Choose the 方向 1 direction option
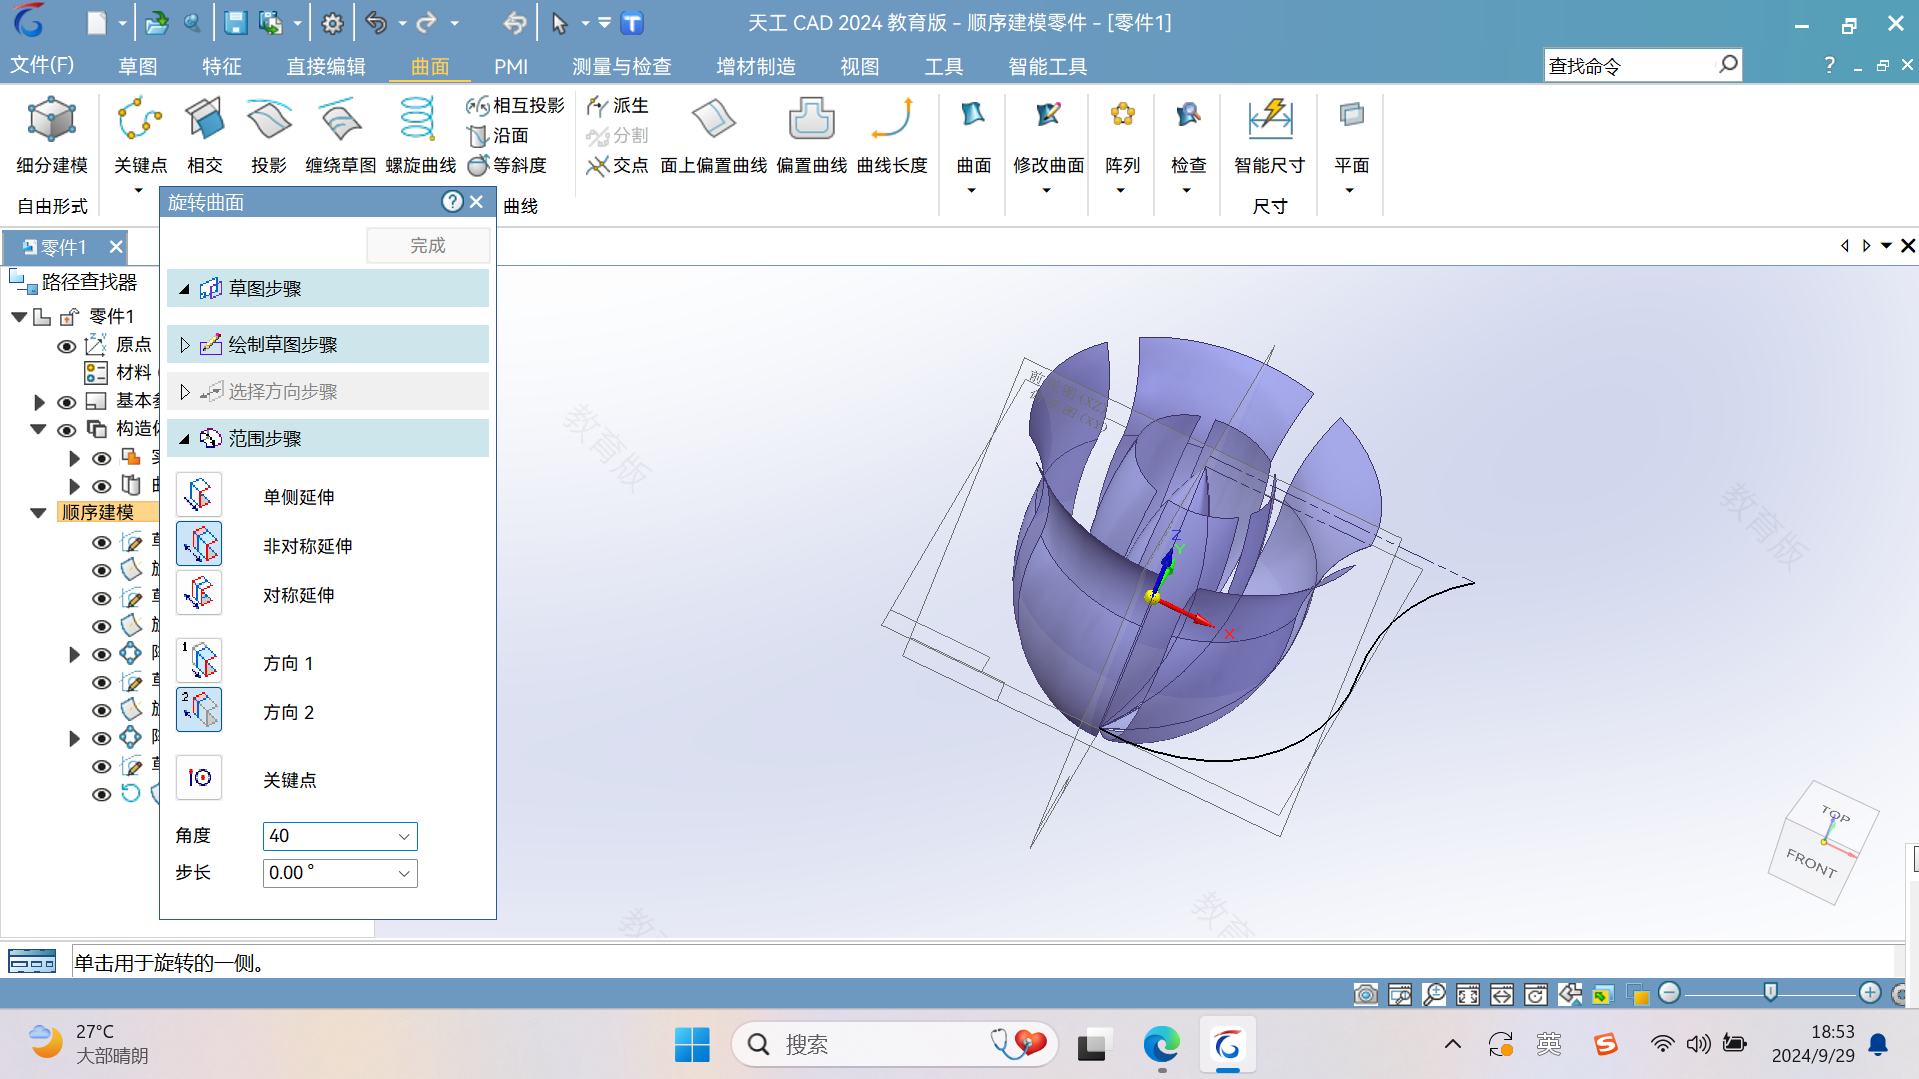Screen dimensions: 1919x1079 point(199,661)
